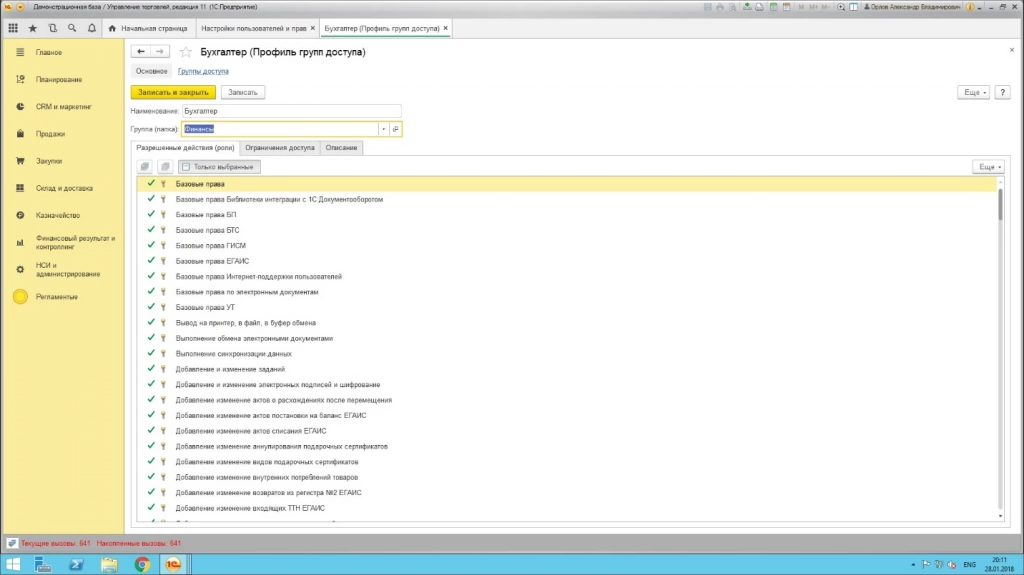The image size is (1024, 575).
Task: Focus the Наименование field
Action: (x=291, y=111)
